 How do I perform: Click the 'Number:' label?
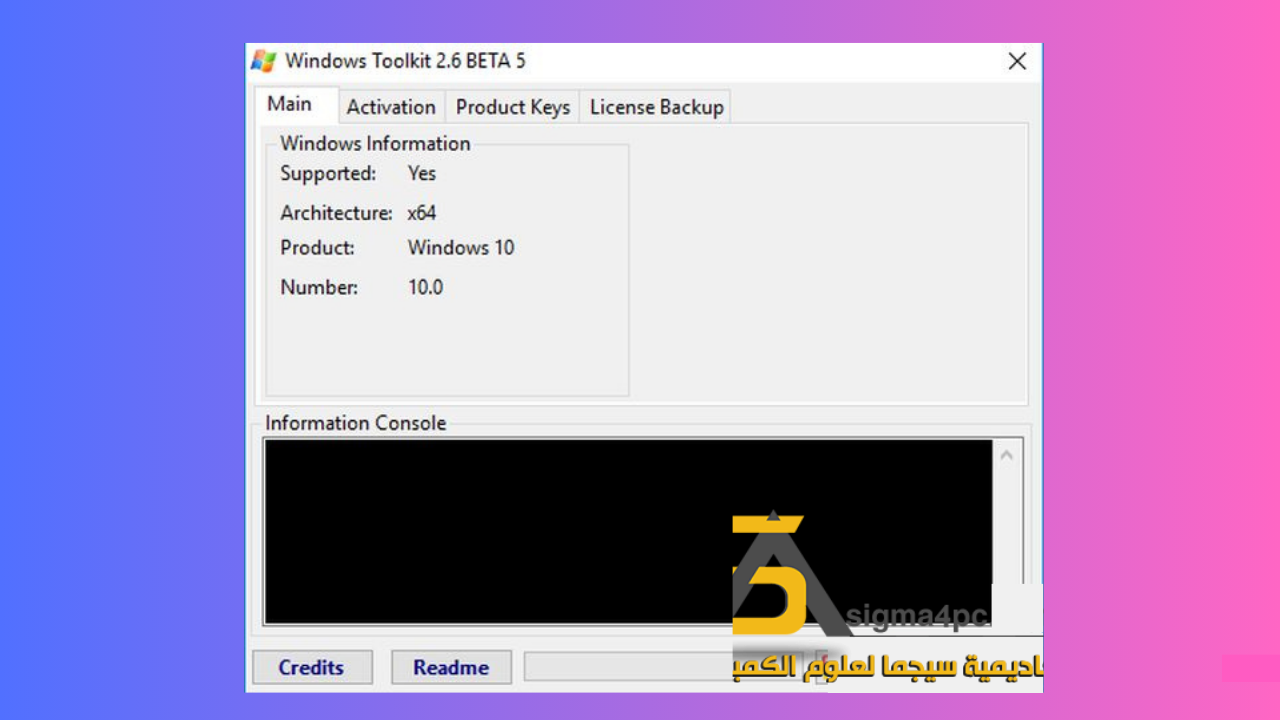point(319,288)
